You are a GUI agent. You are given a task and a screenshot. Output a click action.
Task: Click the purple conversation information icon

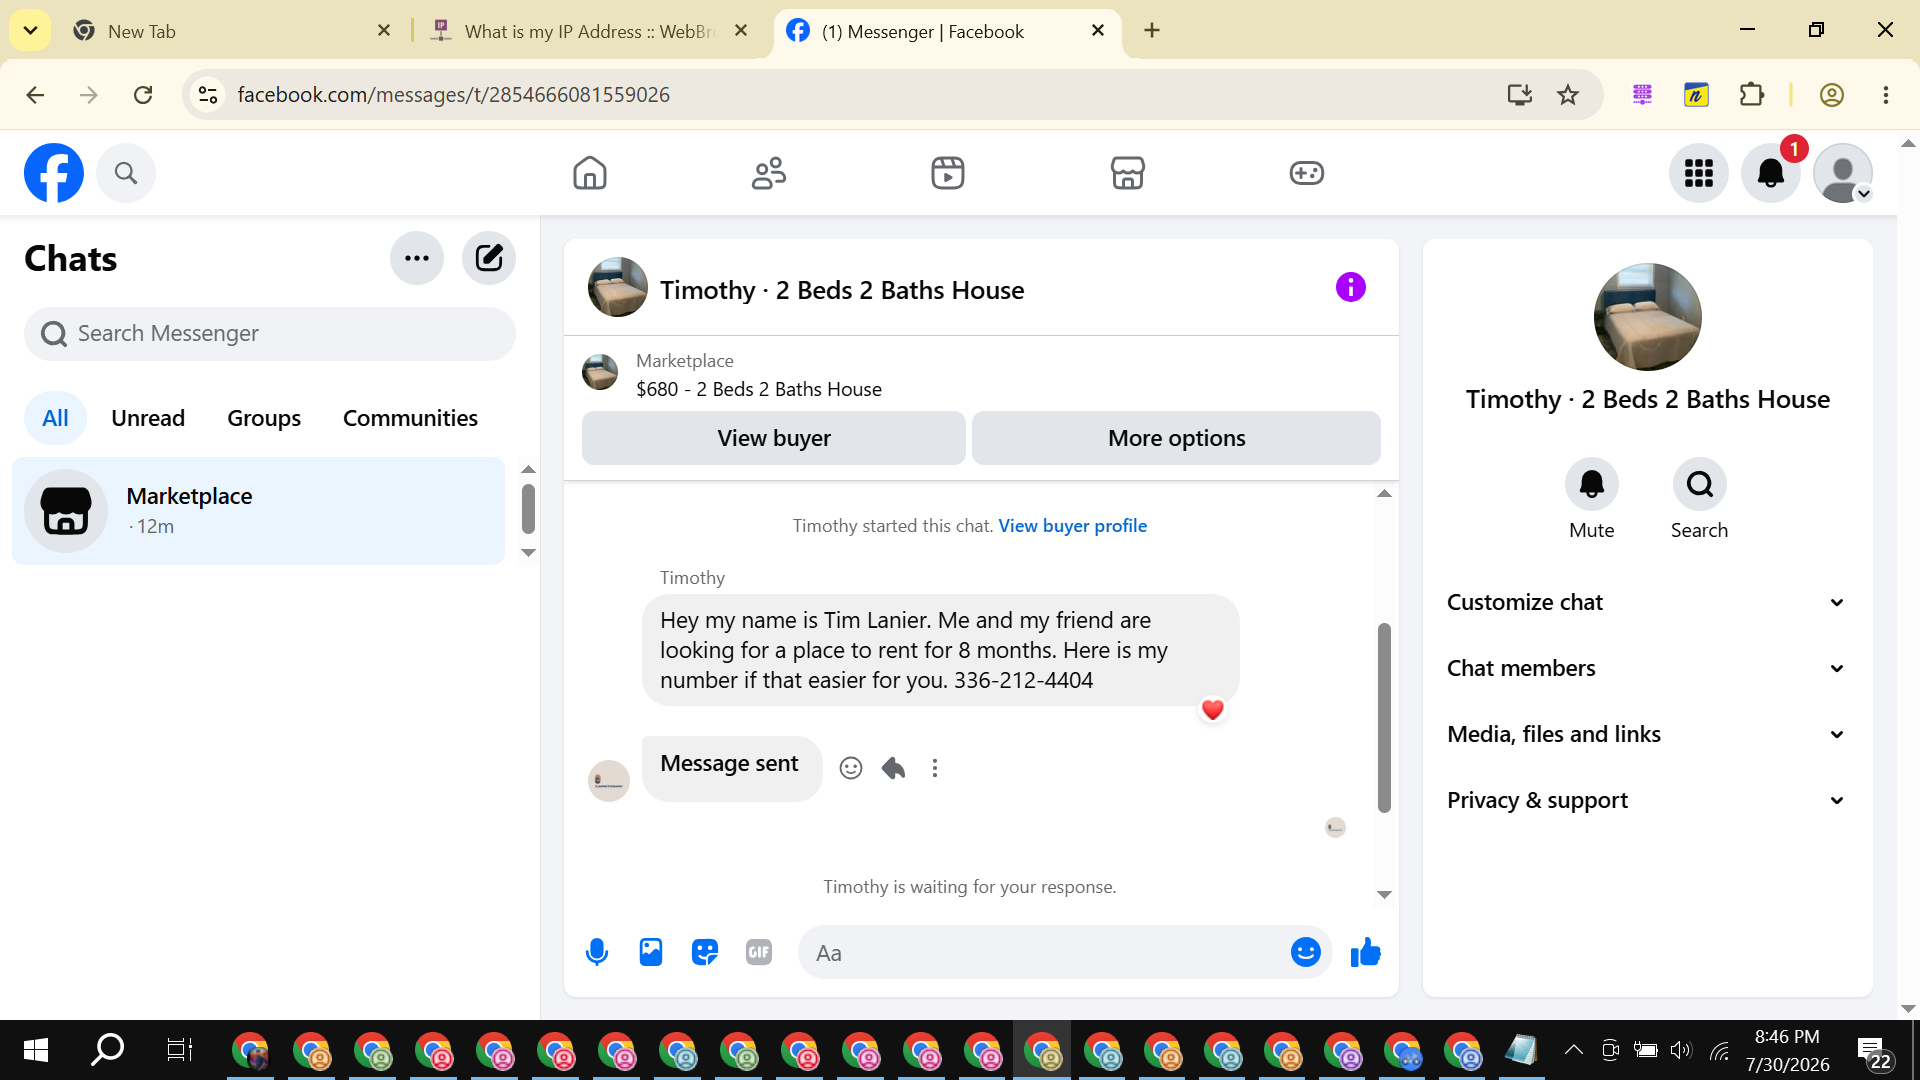click(1351, 287)
